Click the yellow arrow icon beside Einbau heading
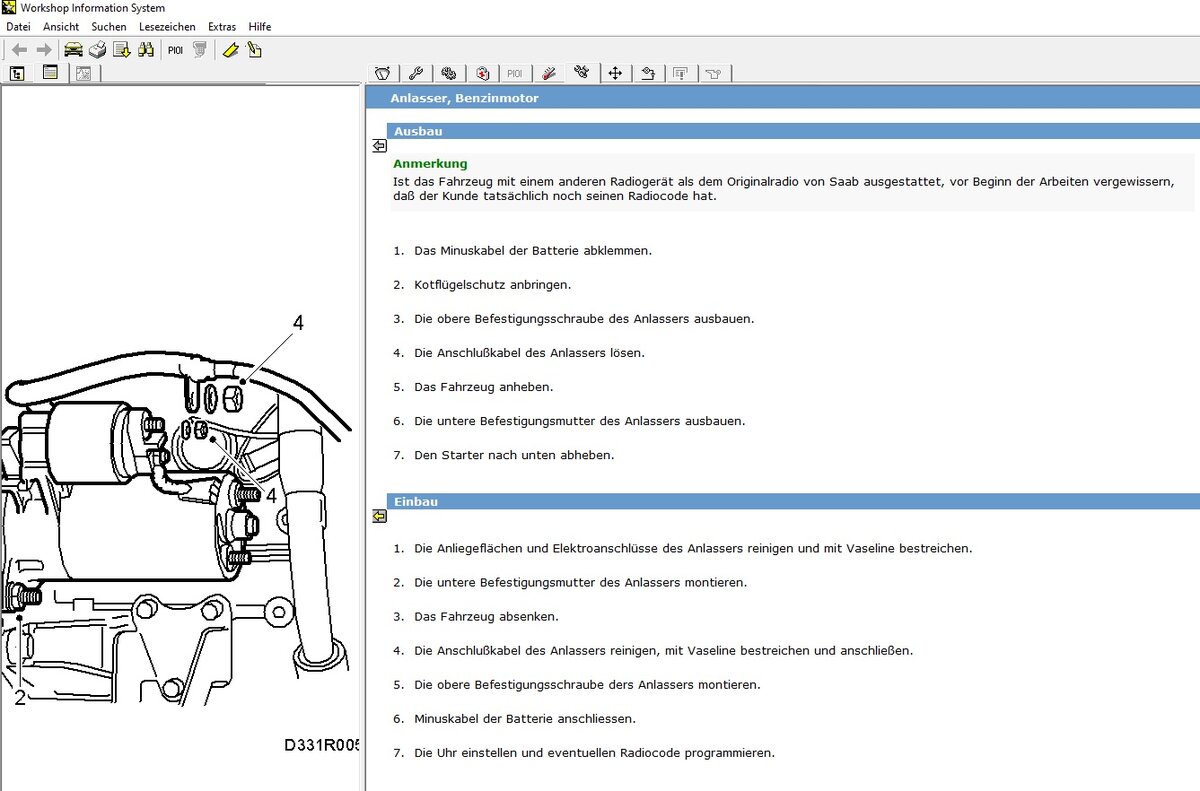This screenshot has width=1200, height=791. 379,516
